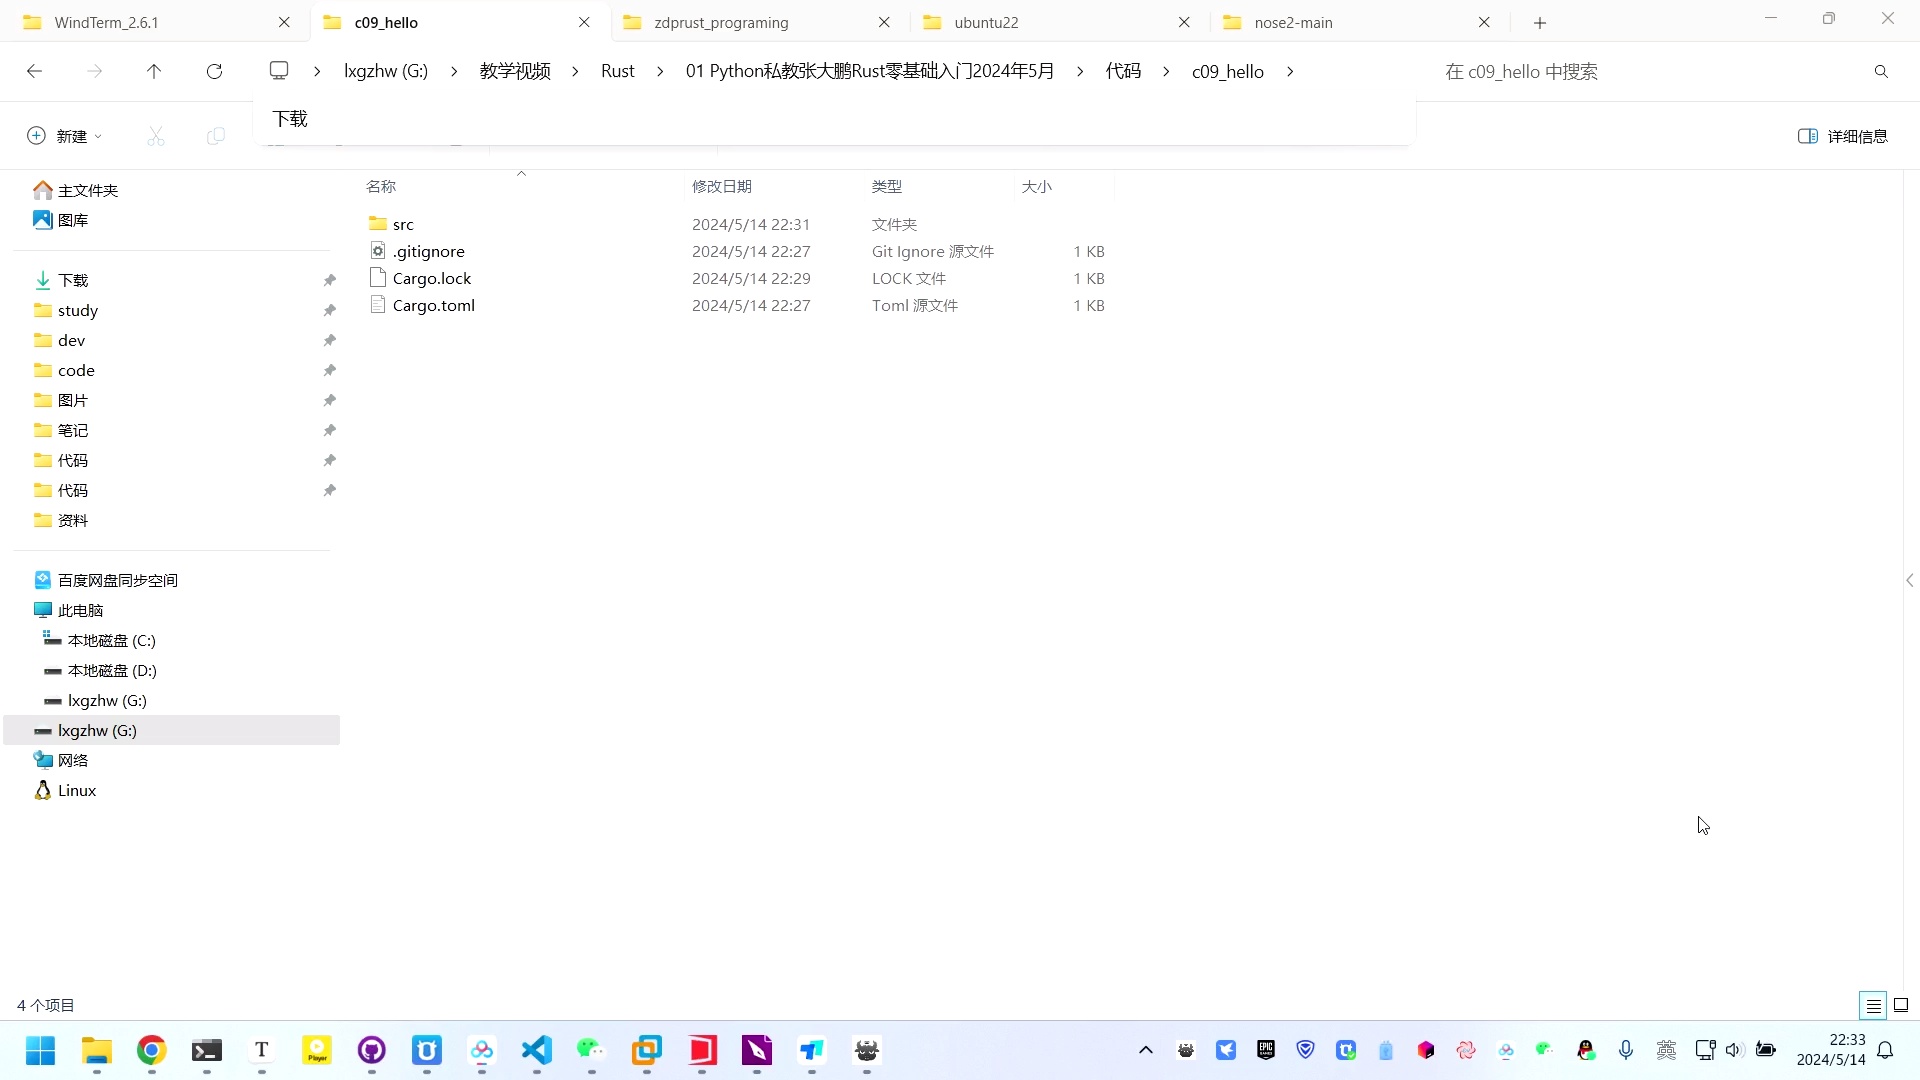Select the Copy icon in the toolbar
The width and height of the screenshot is (1920, 1080).
click(215, 135)
